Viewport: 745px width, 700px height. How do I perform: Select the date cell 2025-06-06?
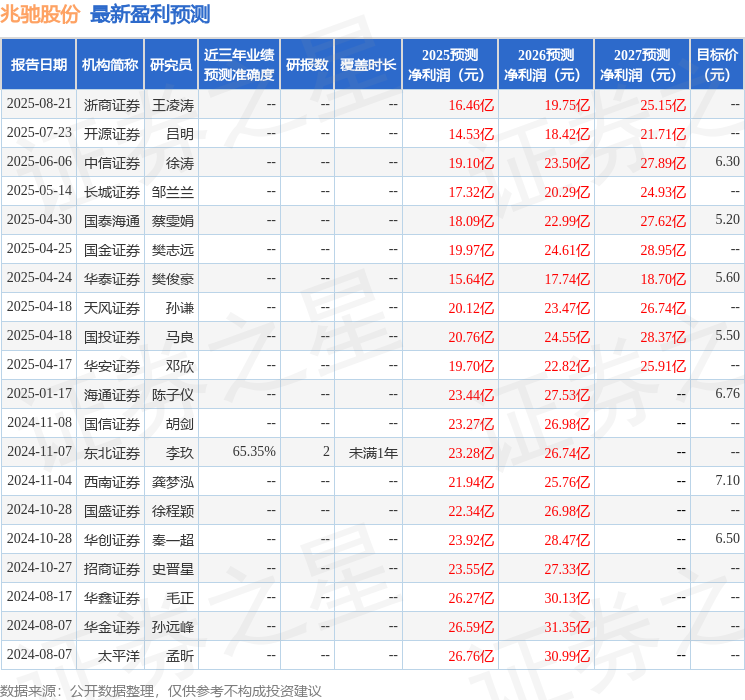pos(39,162)
